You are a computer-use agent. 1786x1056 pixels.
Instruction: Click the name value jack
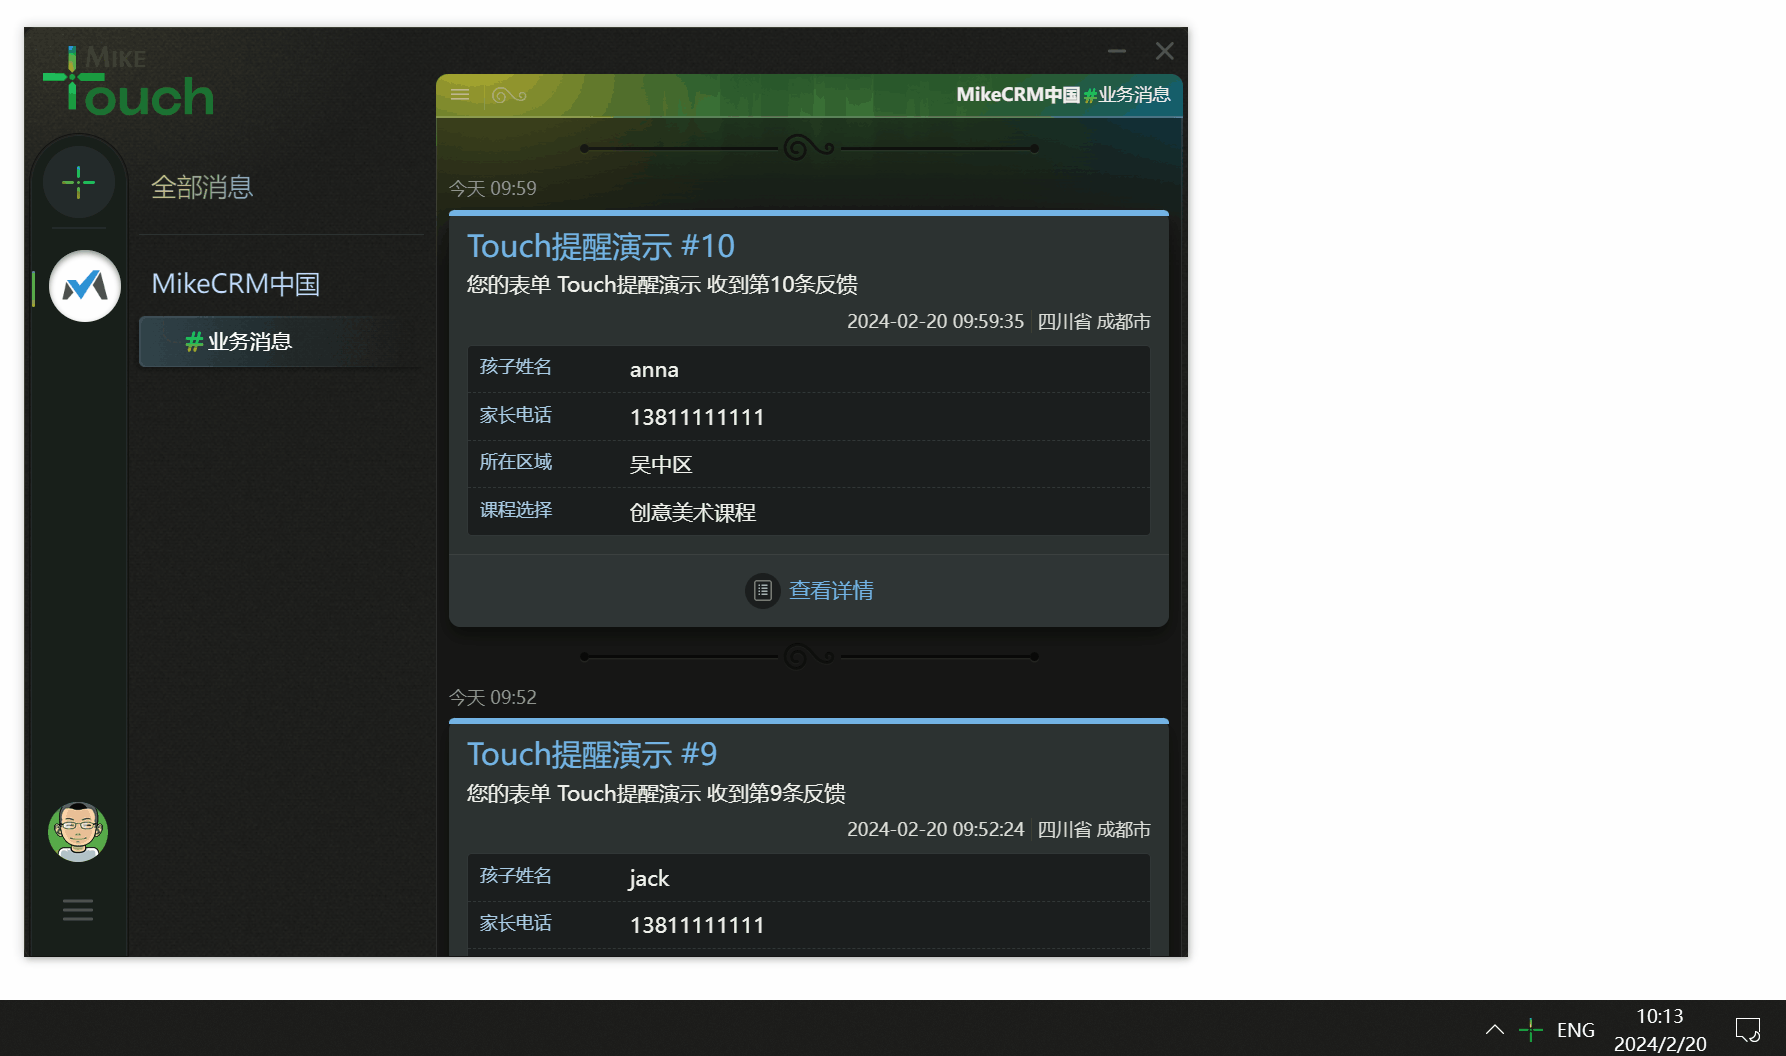649,878
